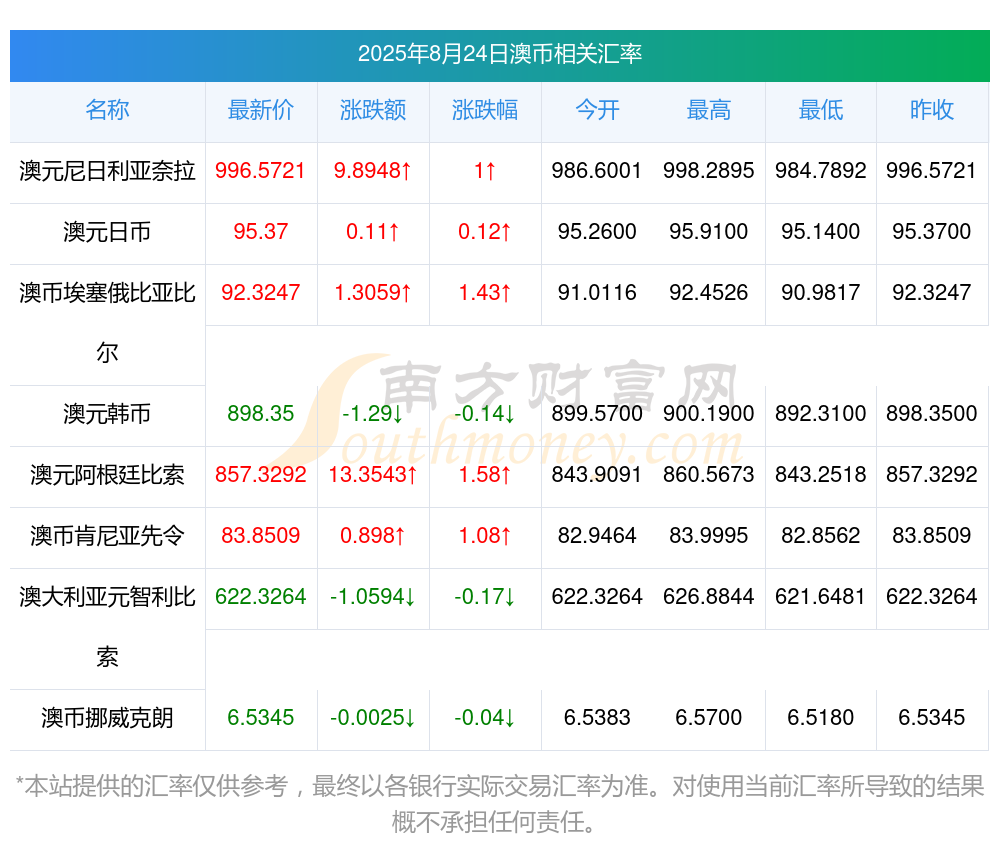
Task: Click change percent 1.08↑
Action: [x=485, y=536]
